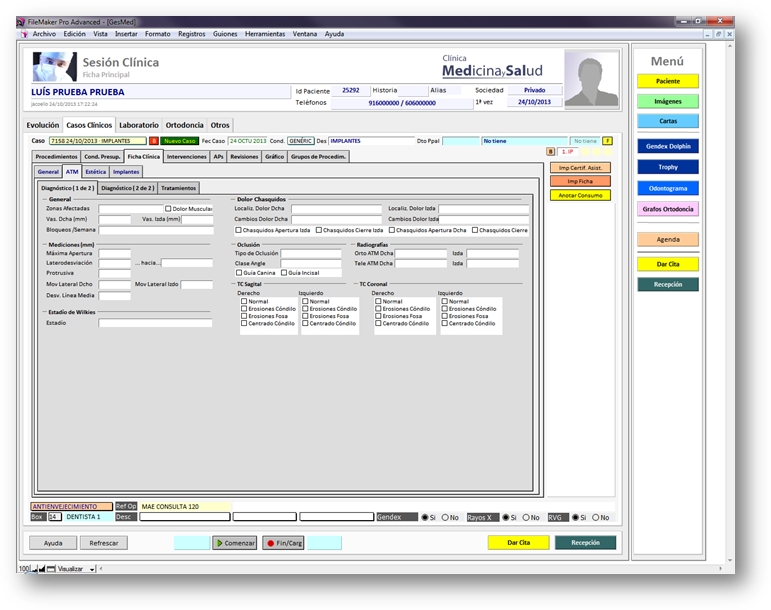
Task: Click the Máxima Apertura input field
Action: pyautogui.click(x=115, y=254)
